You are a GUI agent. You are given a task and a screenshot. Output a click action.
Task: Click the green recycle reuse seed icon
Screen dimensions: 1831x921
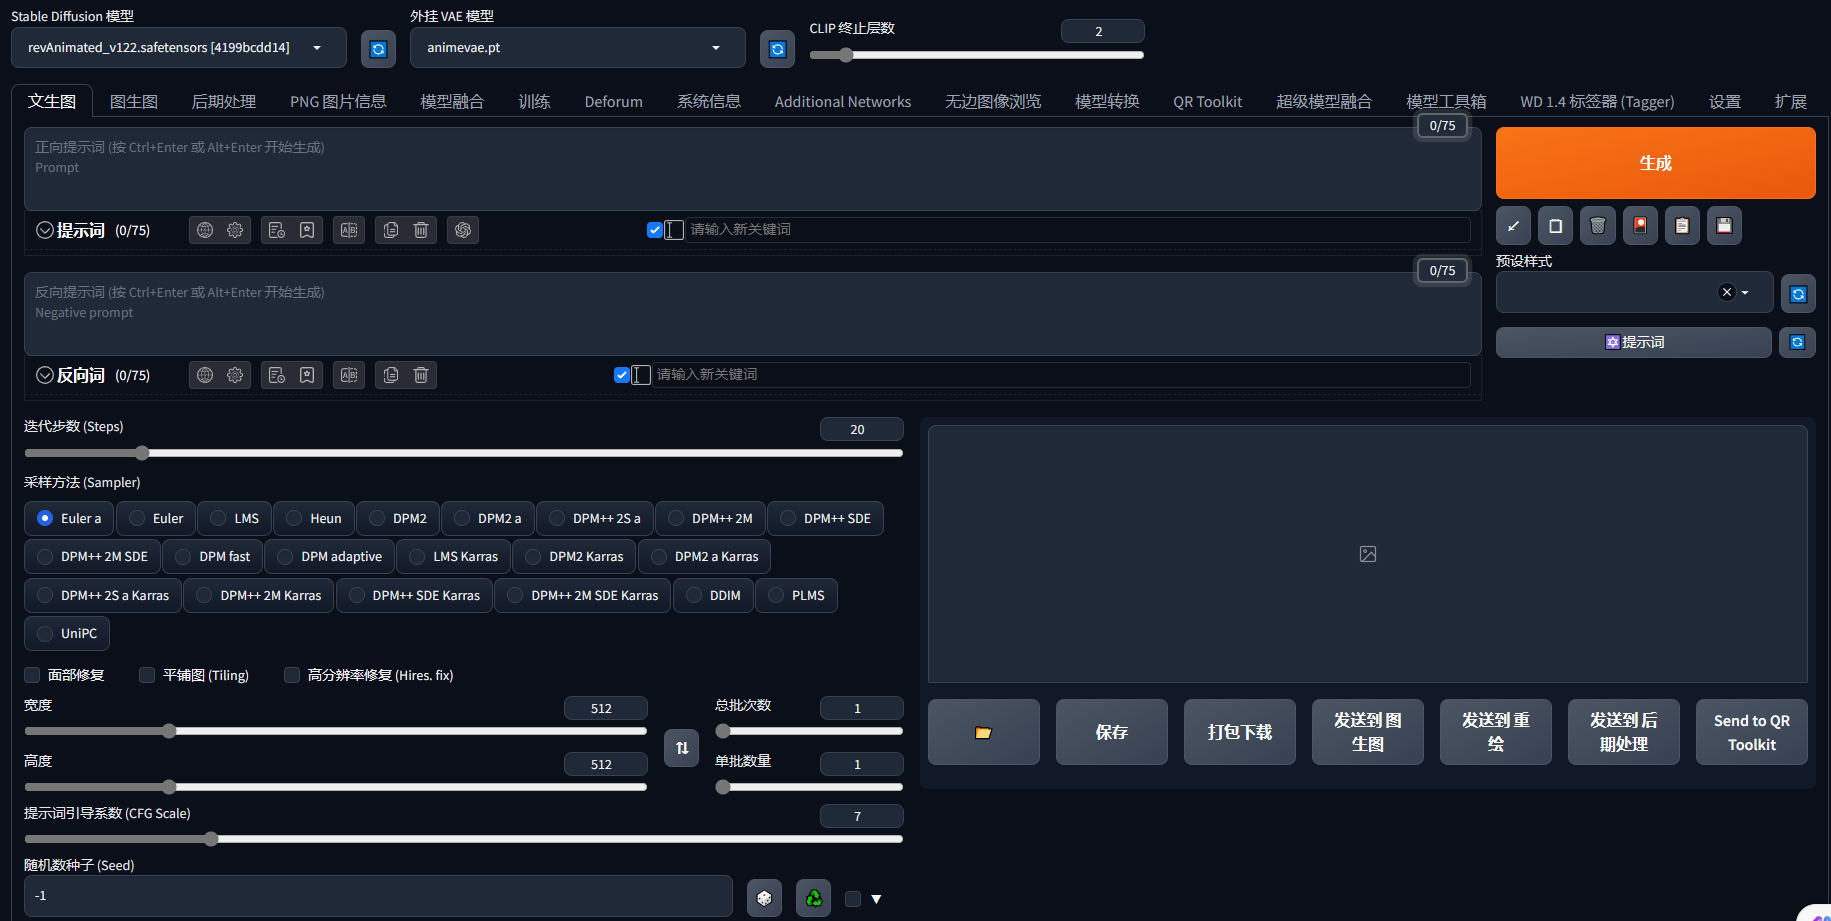[814, 898]
